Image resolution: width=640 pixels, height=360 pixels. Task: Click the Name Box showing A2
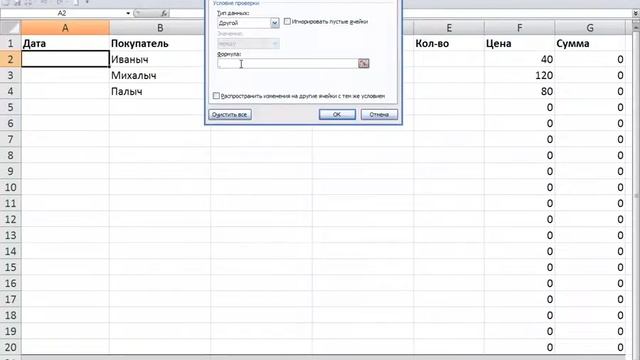62,13
